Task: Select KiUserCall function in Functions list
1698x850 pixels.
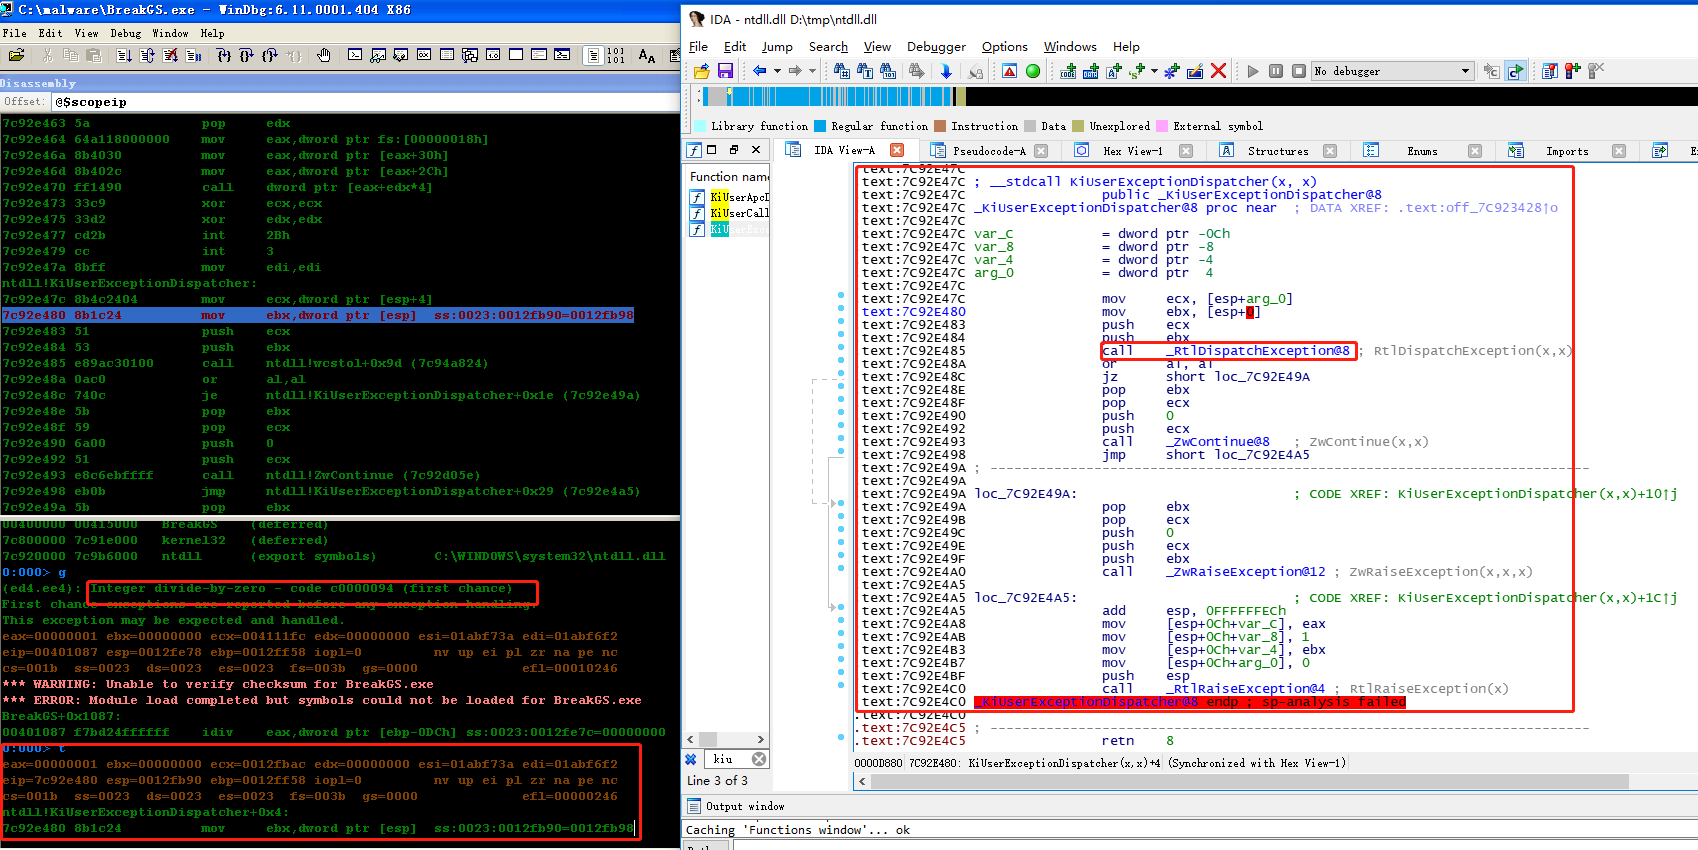Action: [x=739, y=213]
